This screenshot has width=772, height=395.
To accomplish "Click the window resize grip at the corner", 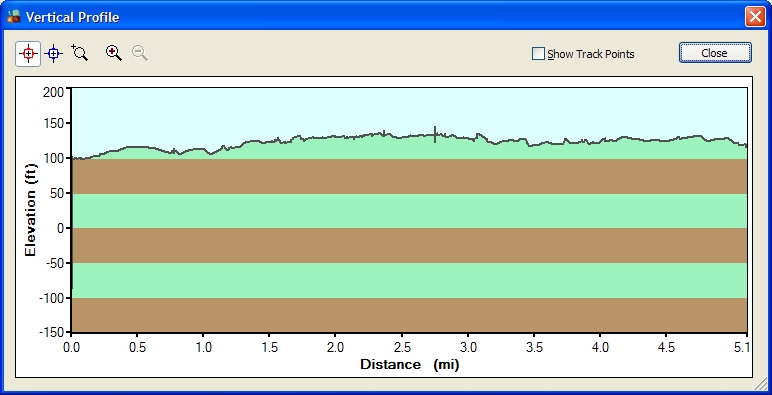I will pyautogui.click(x=762, y=385).
